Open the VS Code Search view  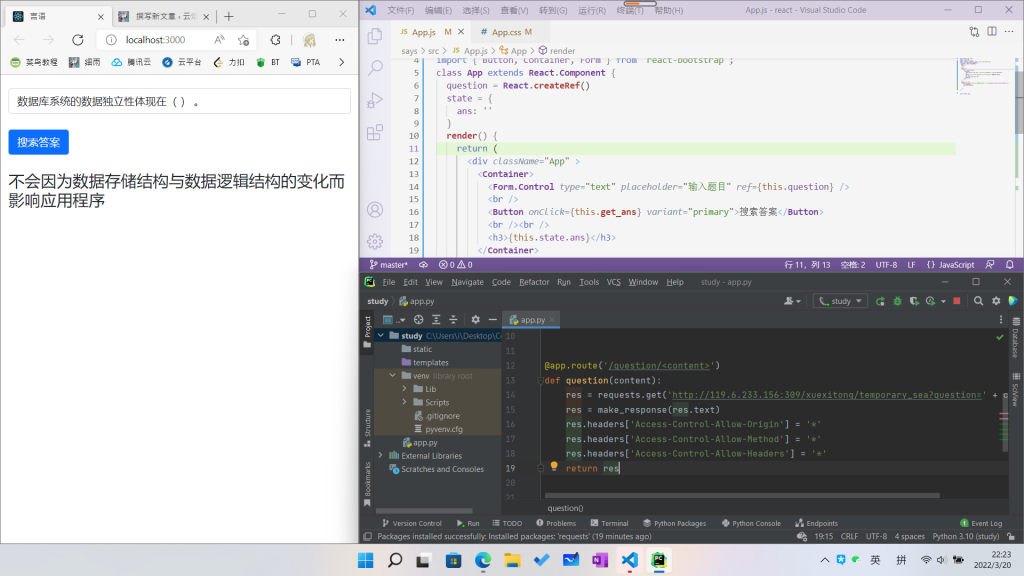click(375, 68)
